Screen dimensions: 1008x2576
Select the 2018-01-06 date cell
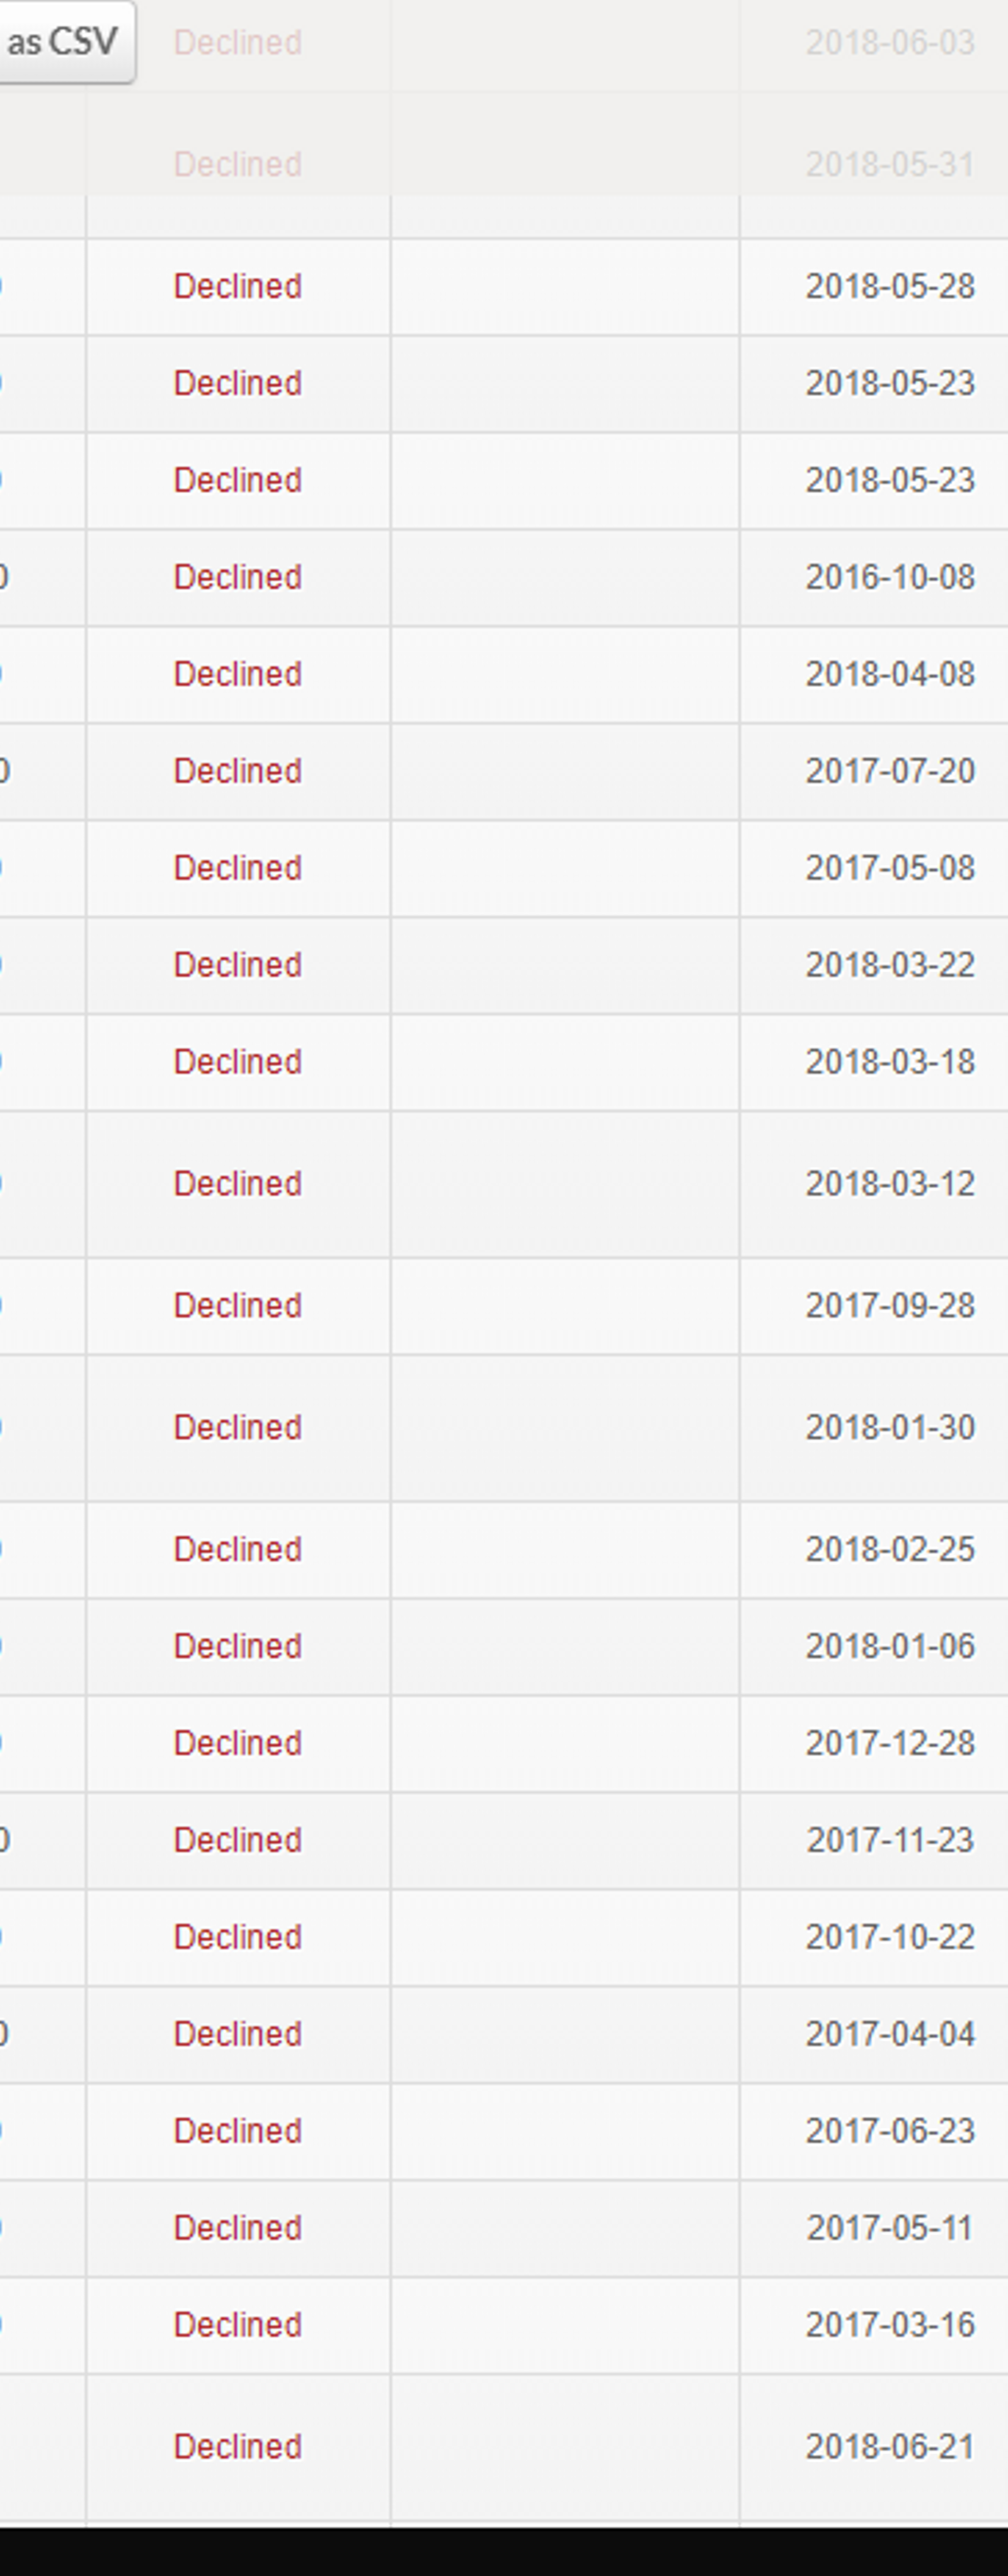[889, 1646]
